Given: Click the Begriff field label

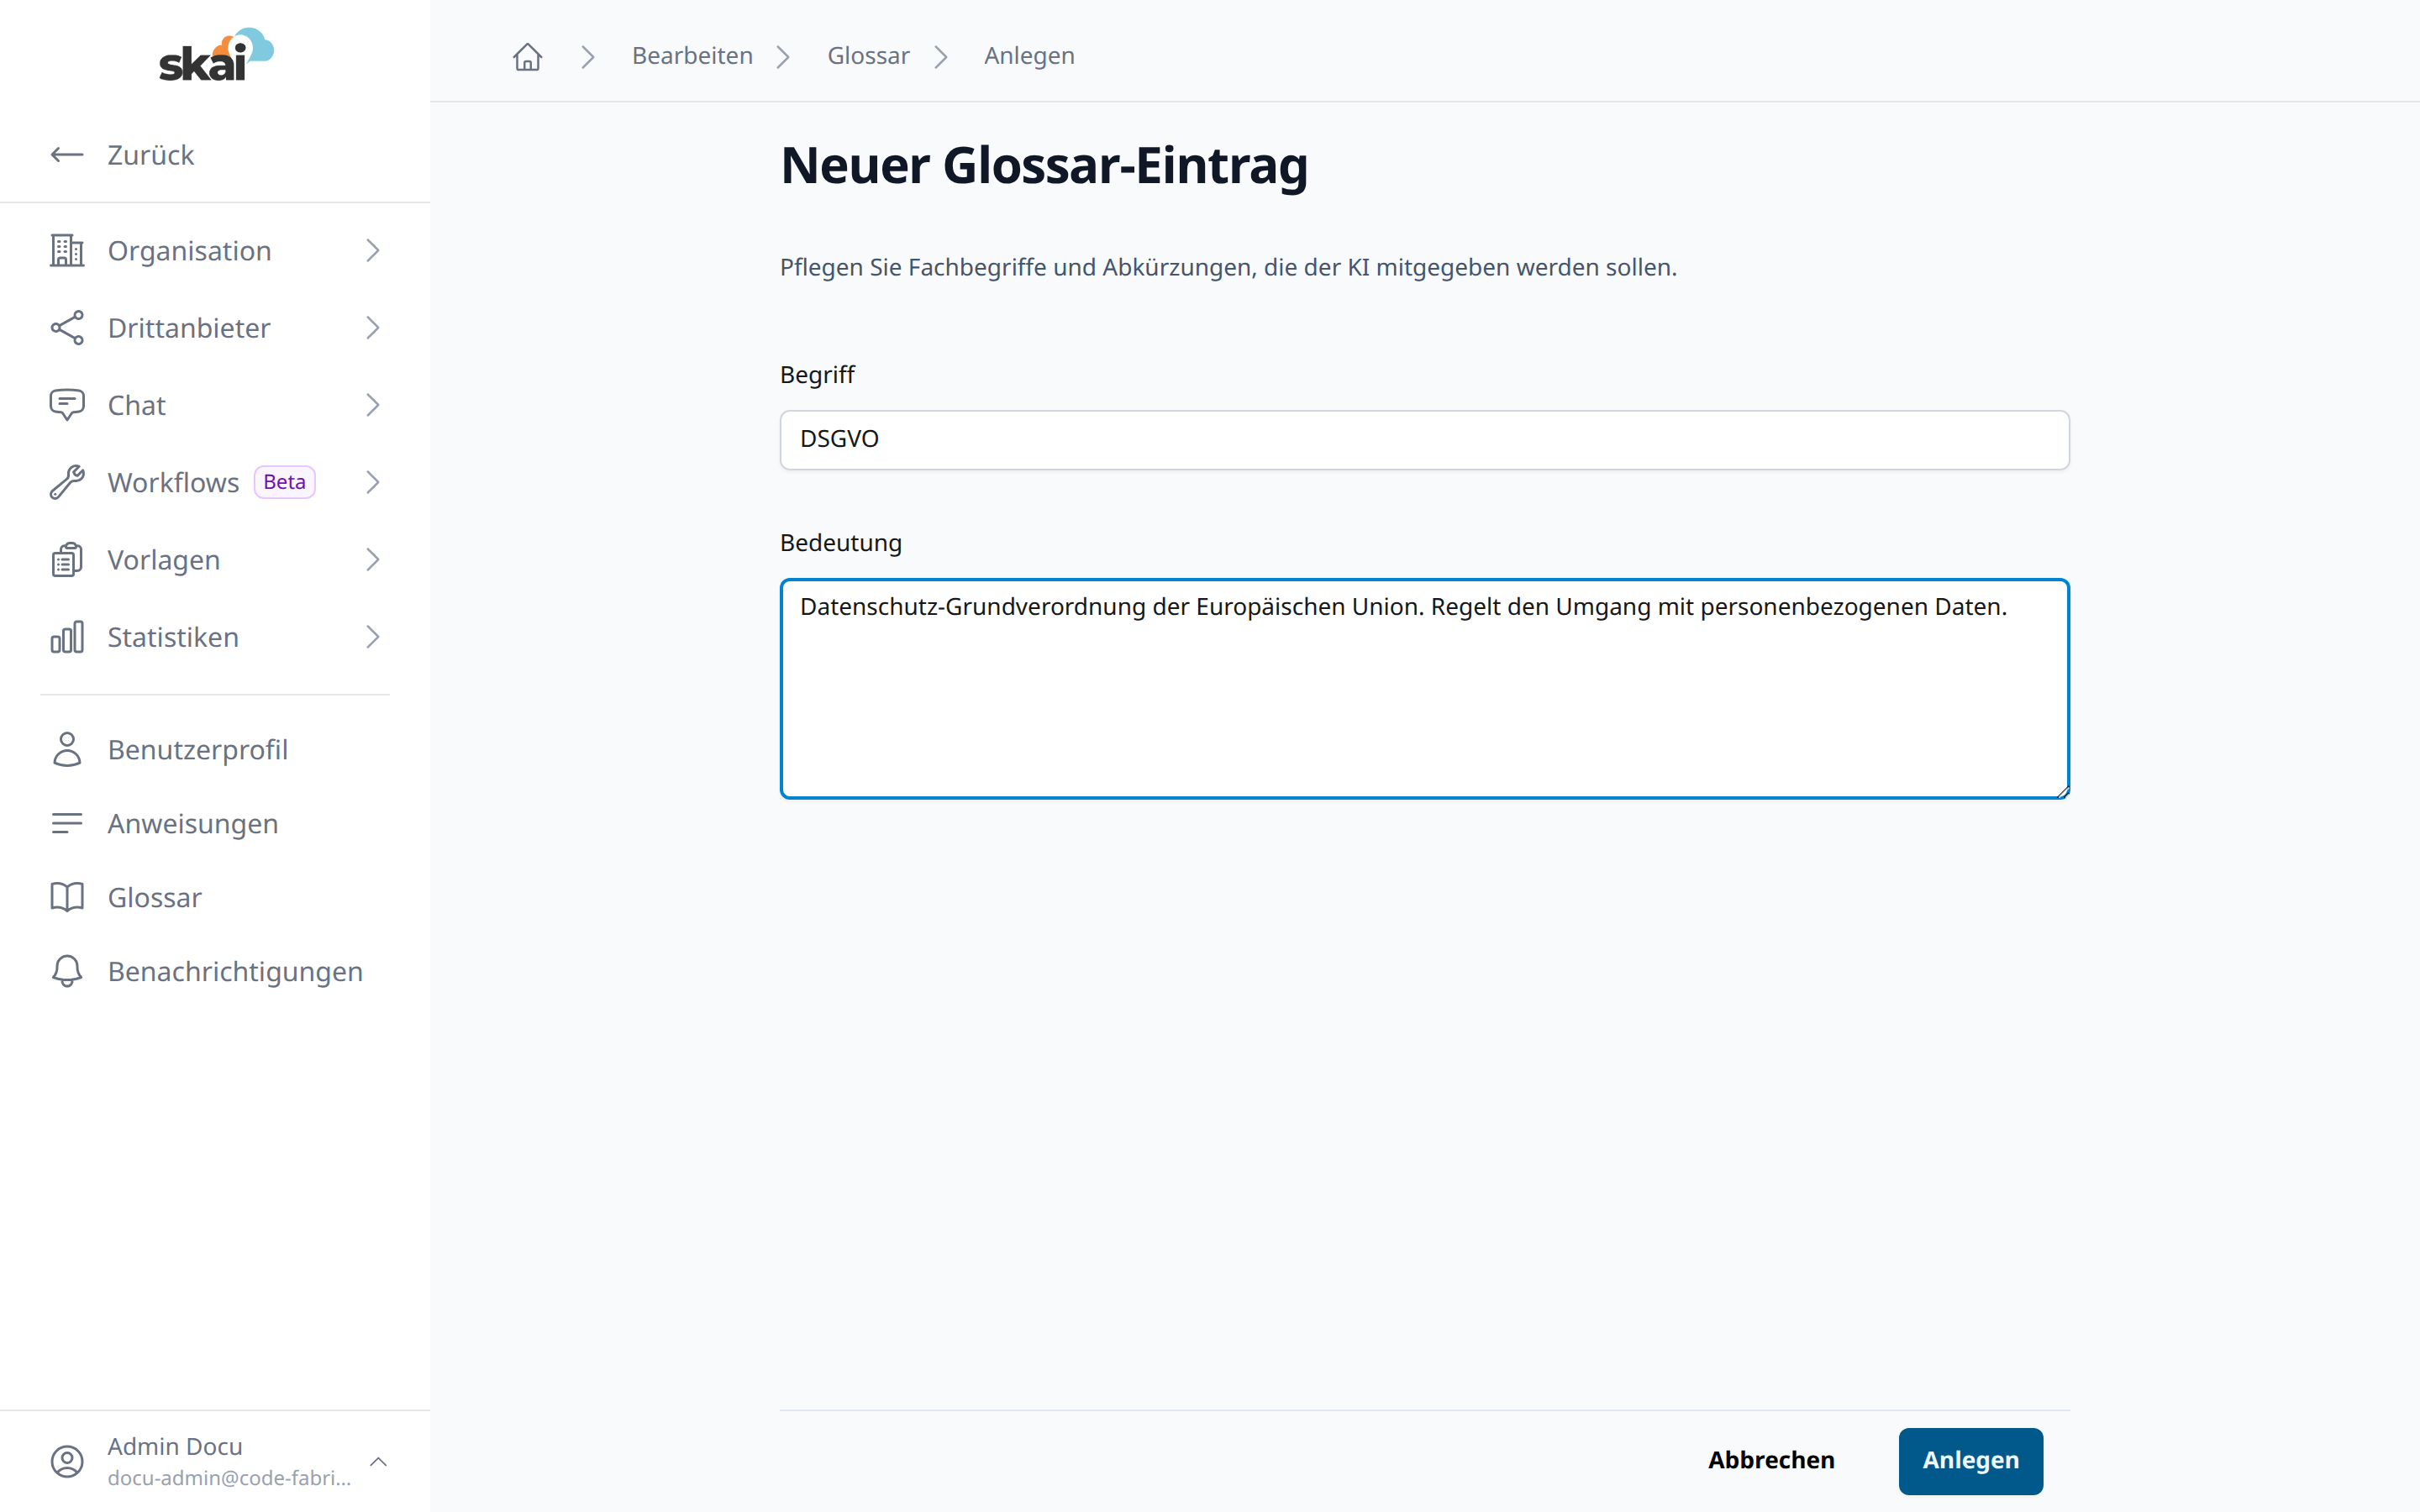Looking at the screenshot, I should [817, 375].
